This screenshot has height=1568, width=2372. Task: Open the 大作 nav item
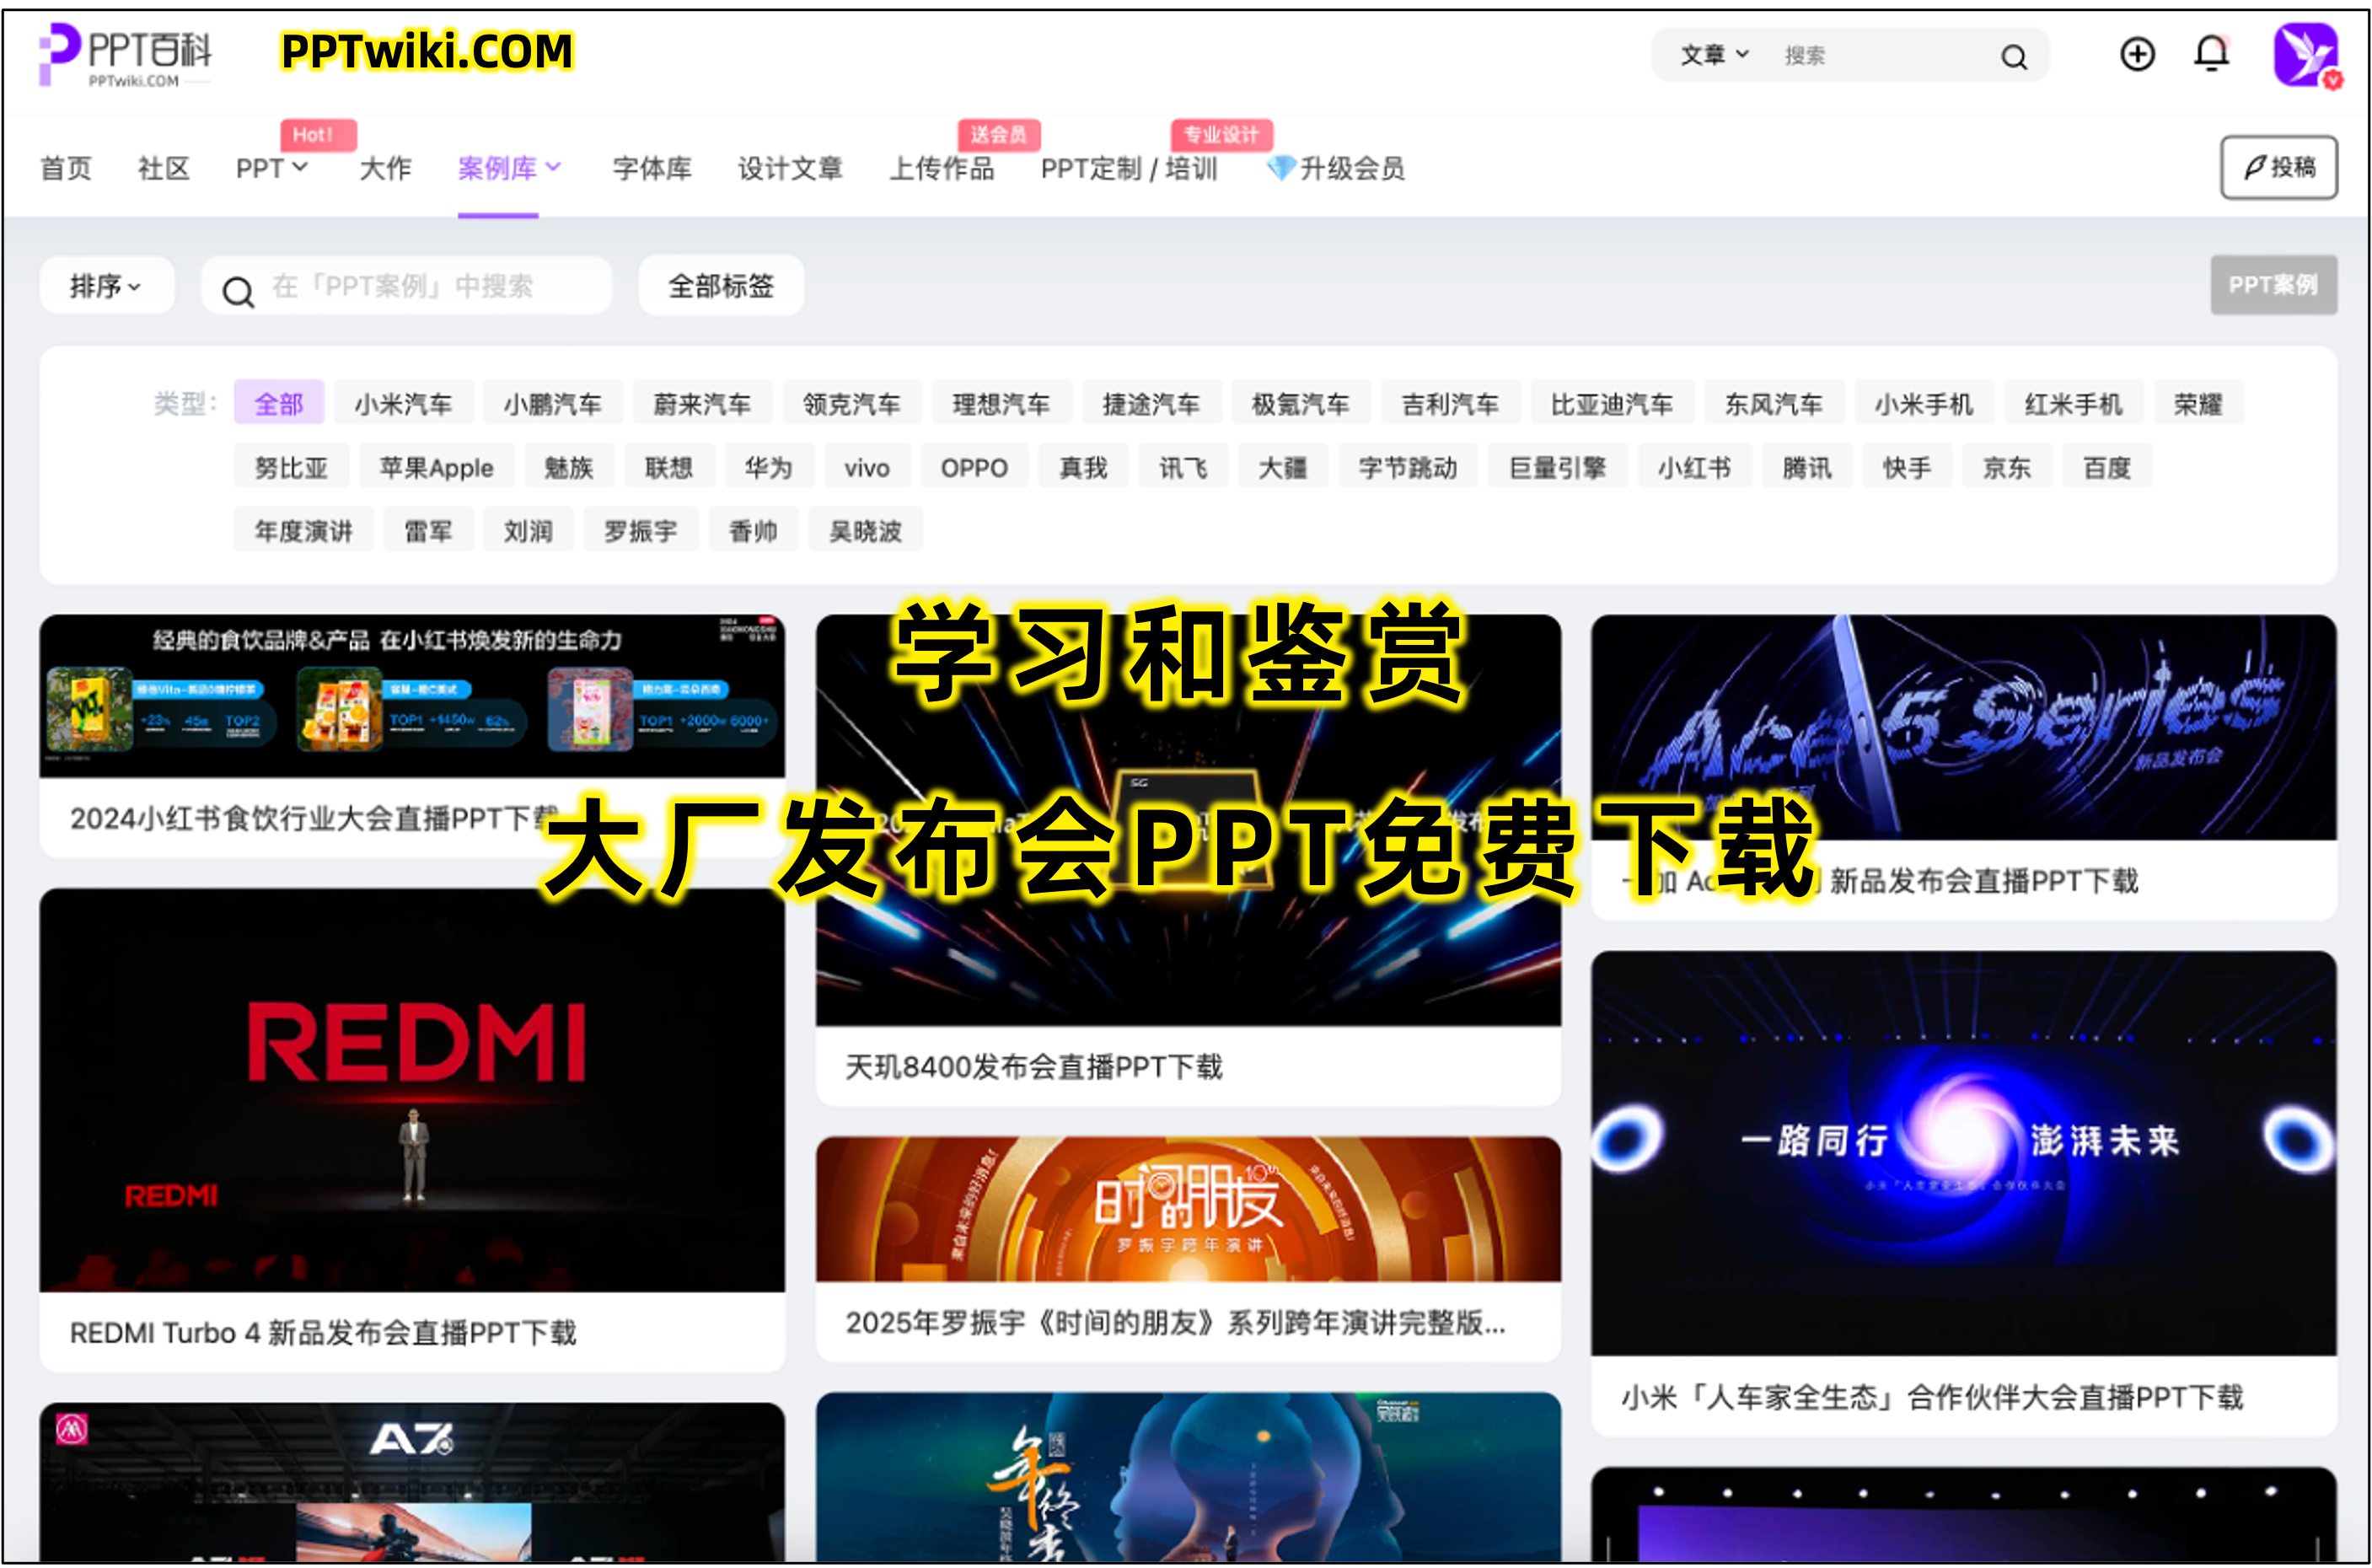tap(385, 168)
